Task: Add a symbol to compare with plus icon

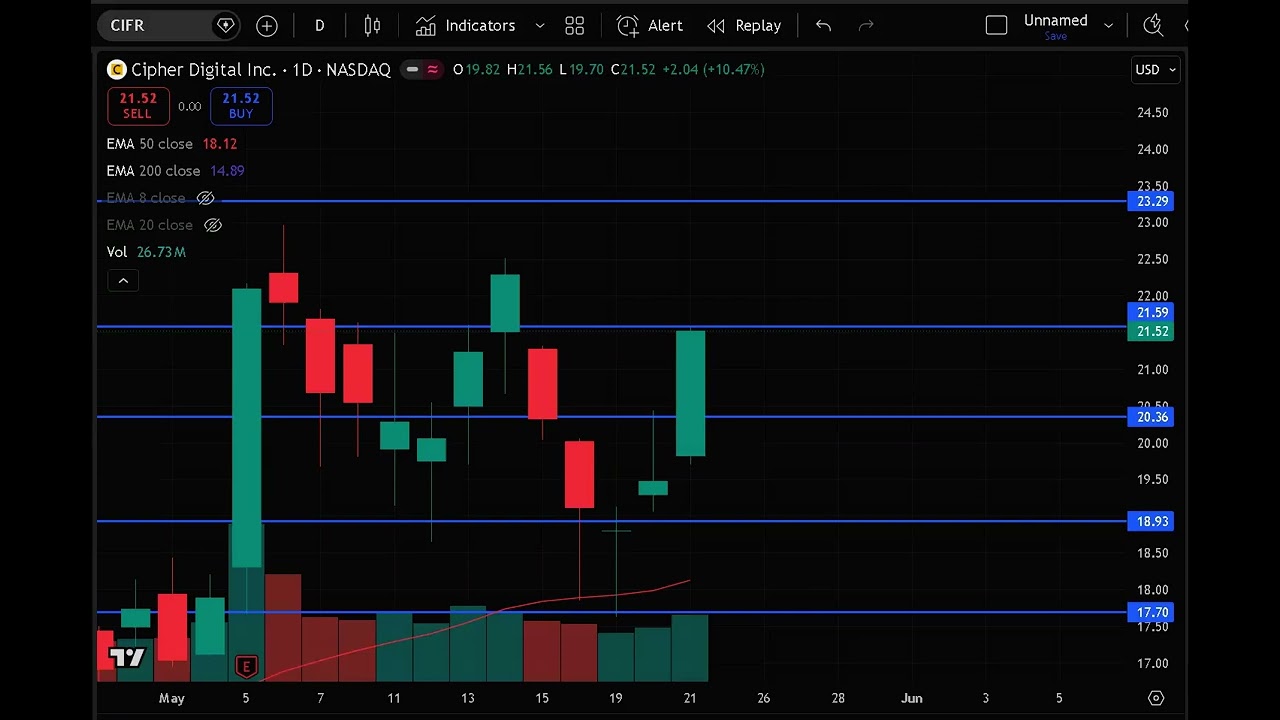Action: coord(267,26)
